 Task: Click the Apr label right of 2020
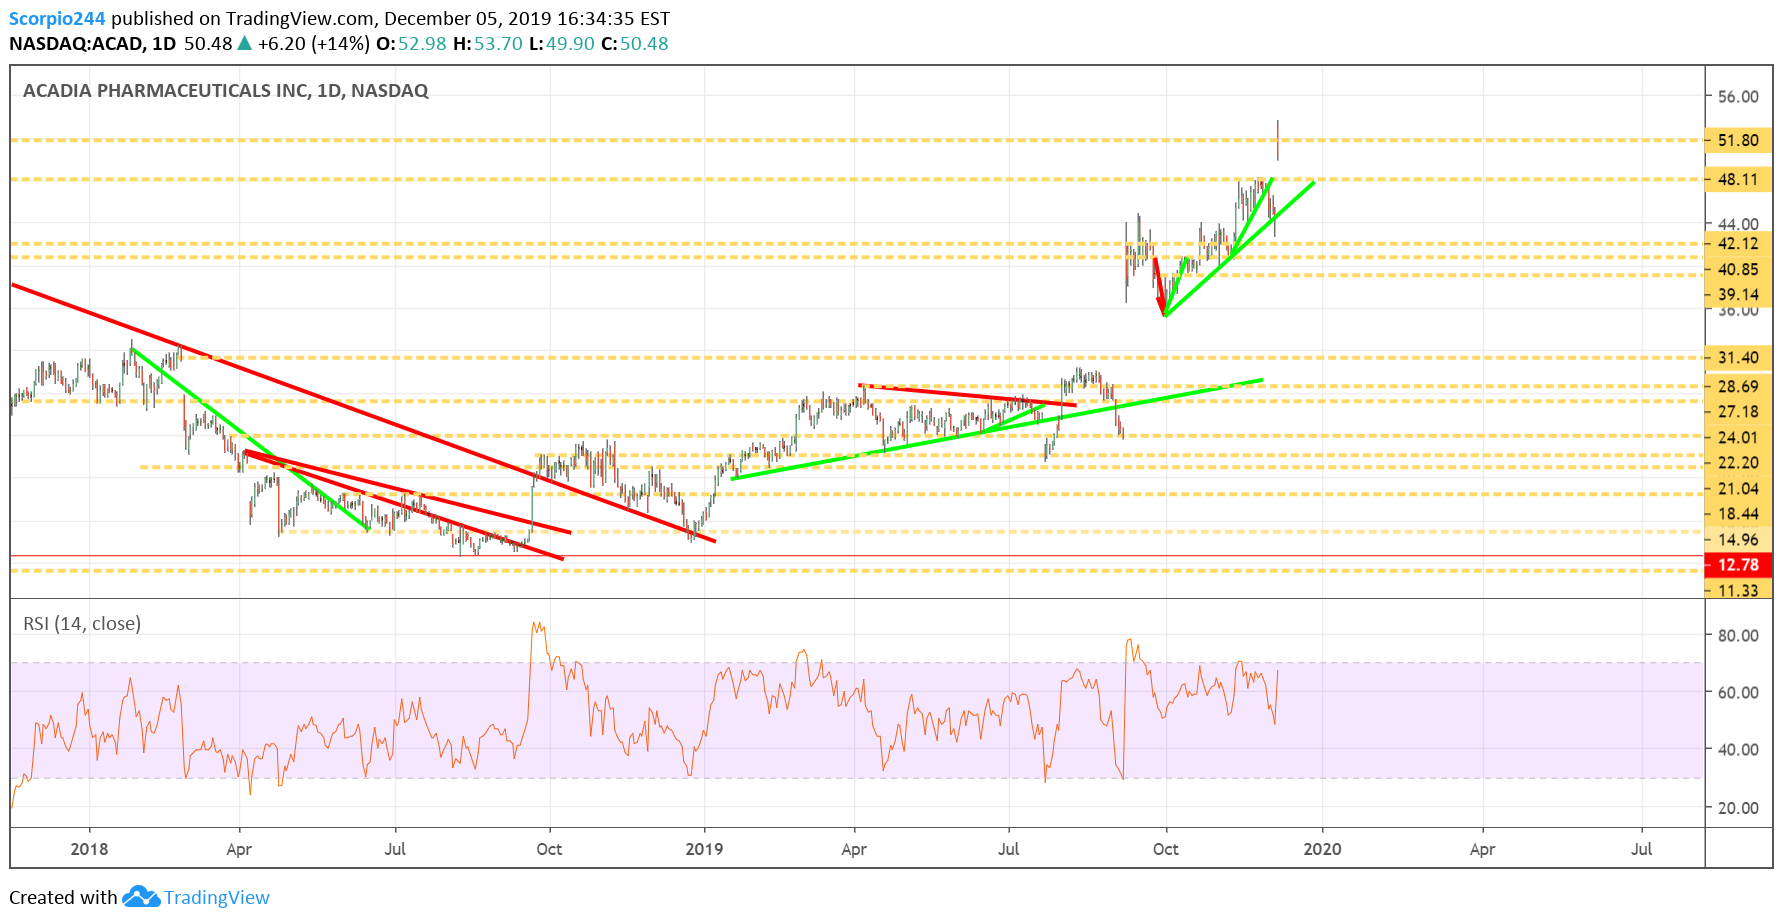[x=1482, y=849]
